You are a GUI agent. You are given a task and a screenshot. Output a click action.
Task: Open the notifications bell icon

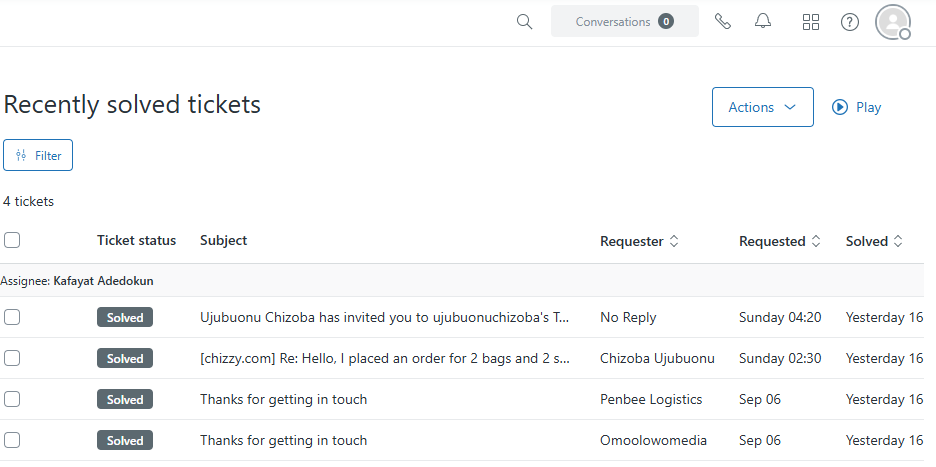click(763, 21)
